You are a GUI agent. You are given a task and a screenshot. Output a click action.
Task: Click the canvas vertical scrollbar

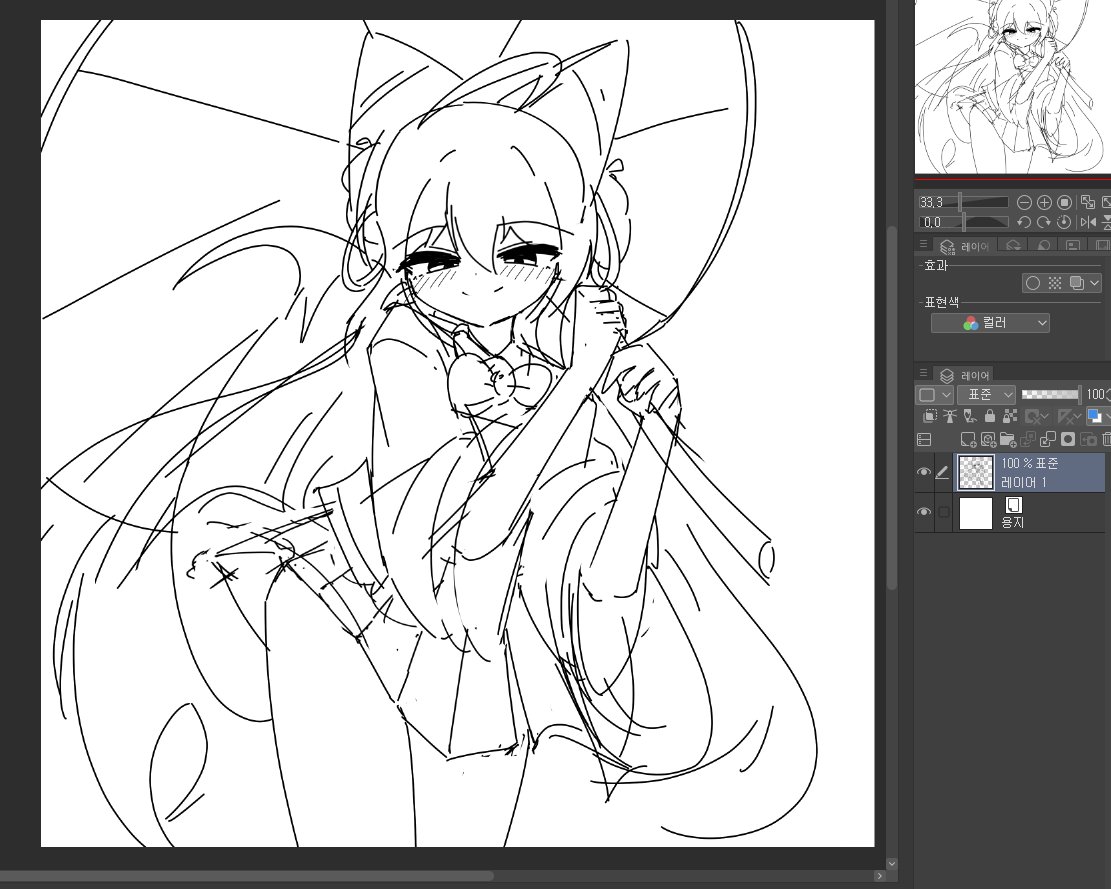point(892,407)
